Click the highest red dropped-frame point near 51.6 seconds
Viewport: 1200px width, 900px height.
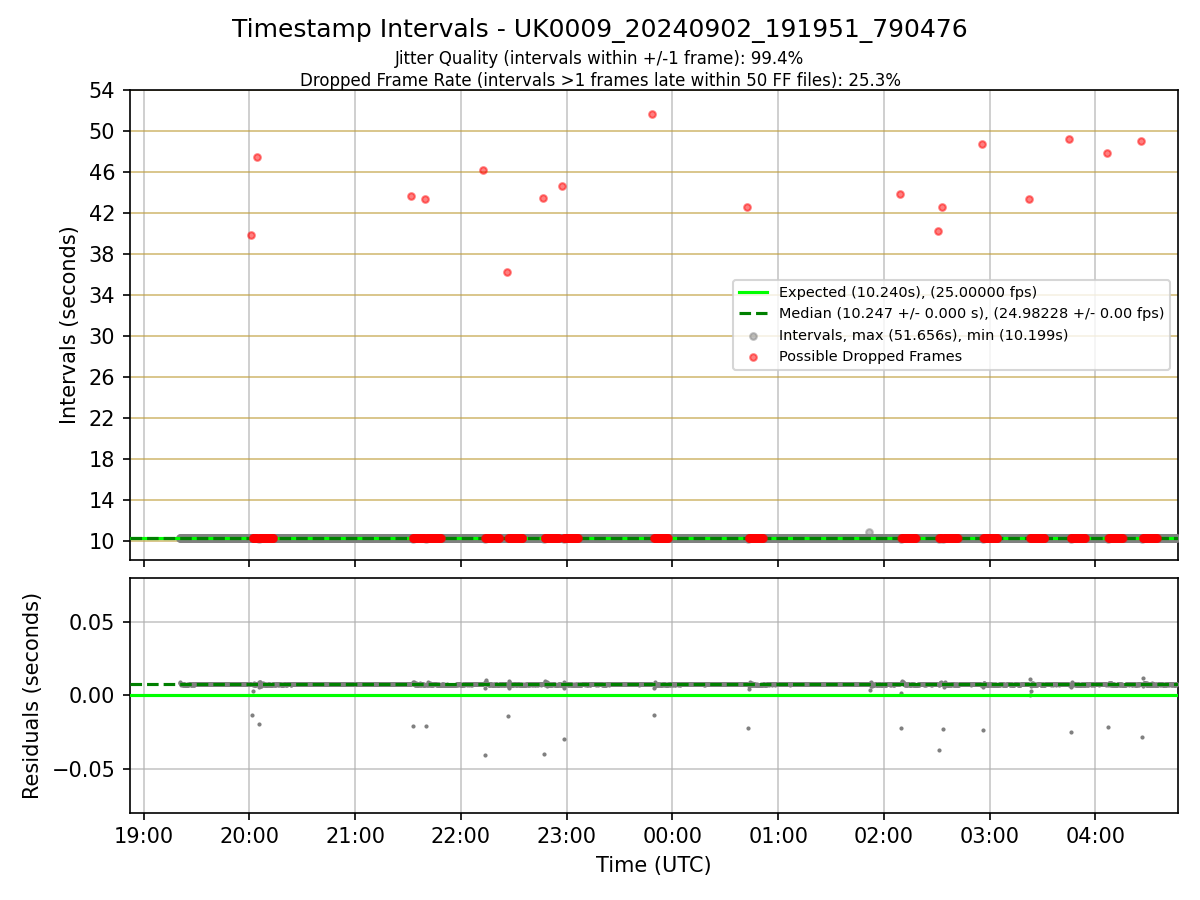[x=652, y=114]
